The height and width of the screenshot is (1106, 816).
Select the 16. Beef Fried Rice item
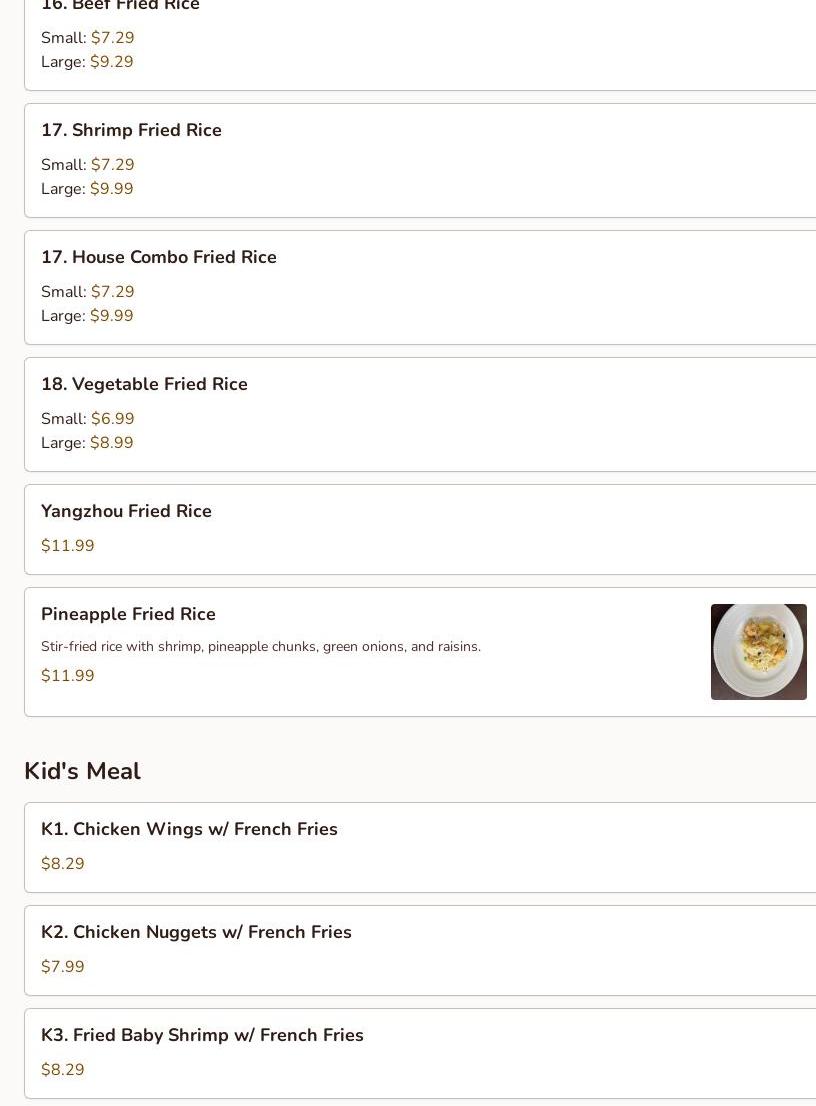coord(420,45)
